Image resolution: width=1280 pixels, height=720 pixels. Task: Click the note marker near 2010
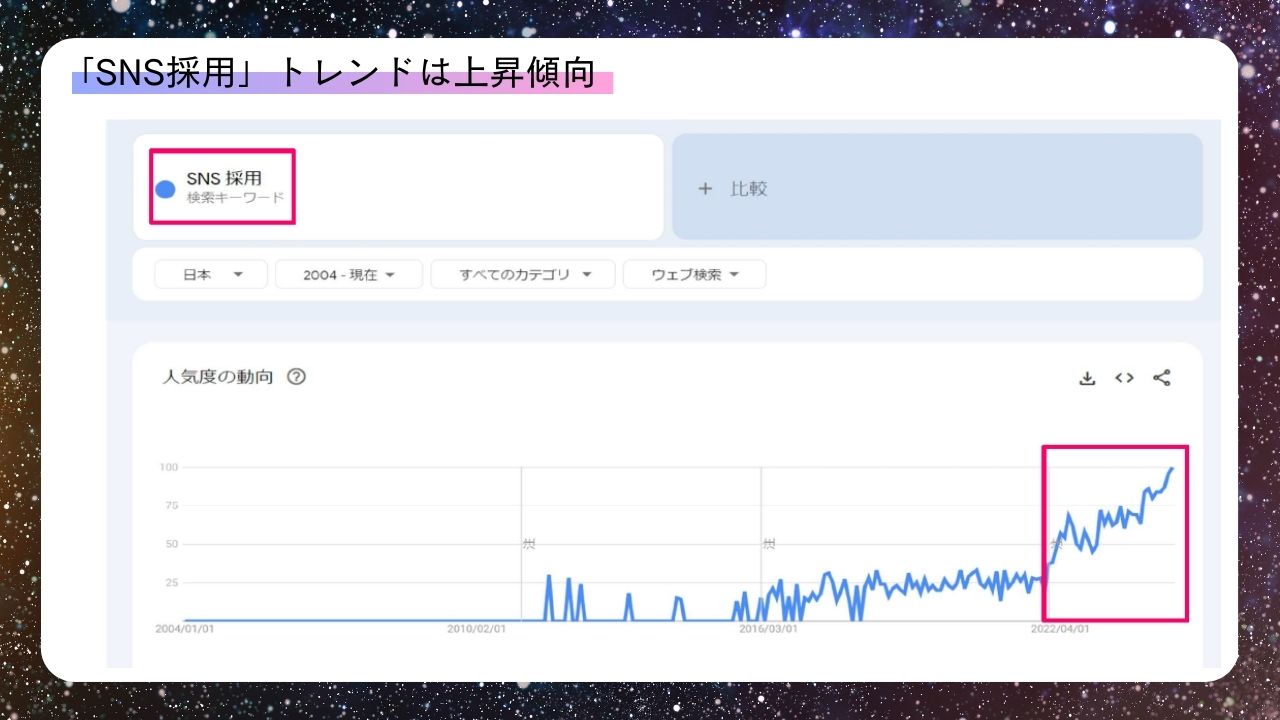pyautogui.click(x=529, y=544)
